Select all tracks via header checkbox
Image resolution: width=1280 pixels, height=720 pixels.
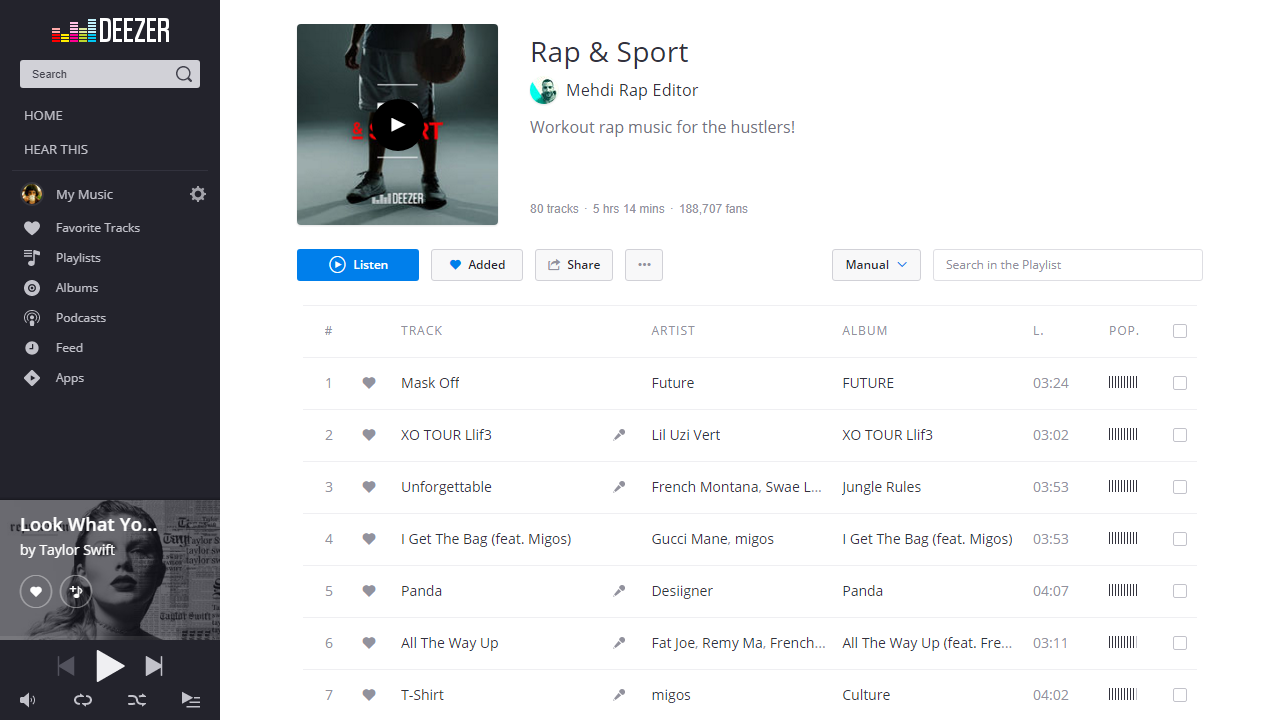pos(1180,331)
